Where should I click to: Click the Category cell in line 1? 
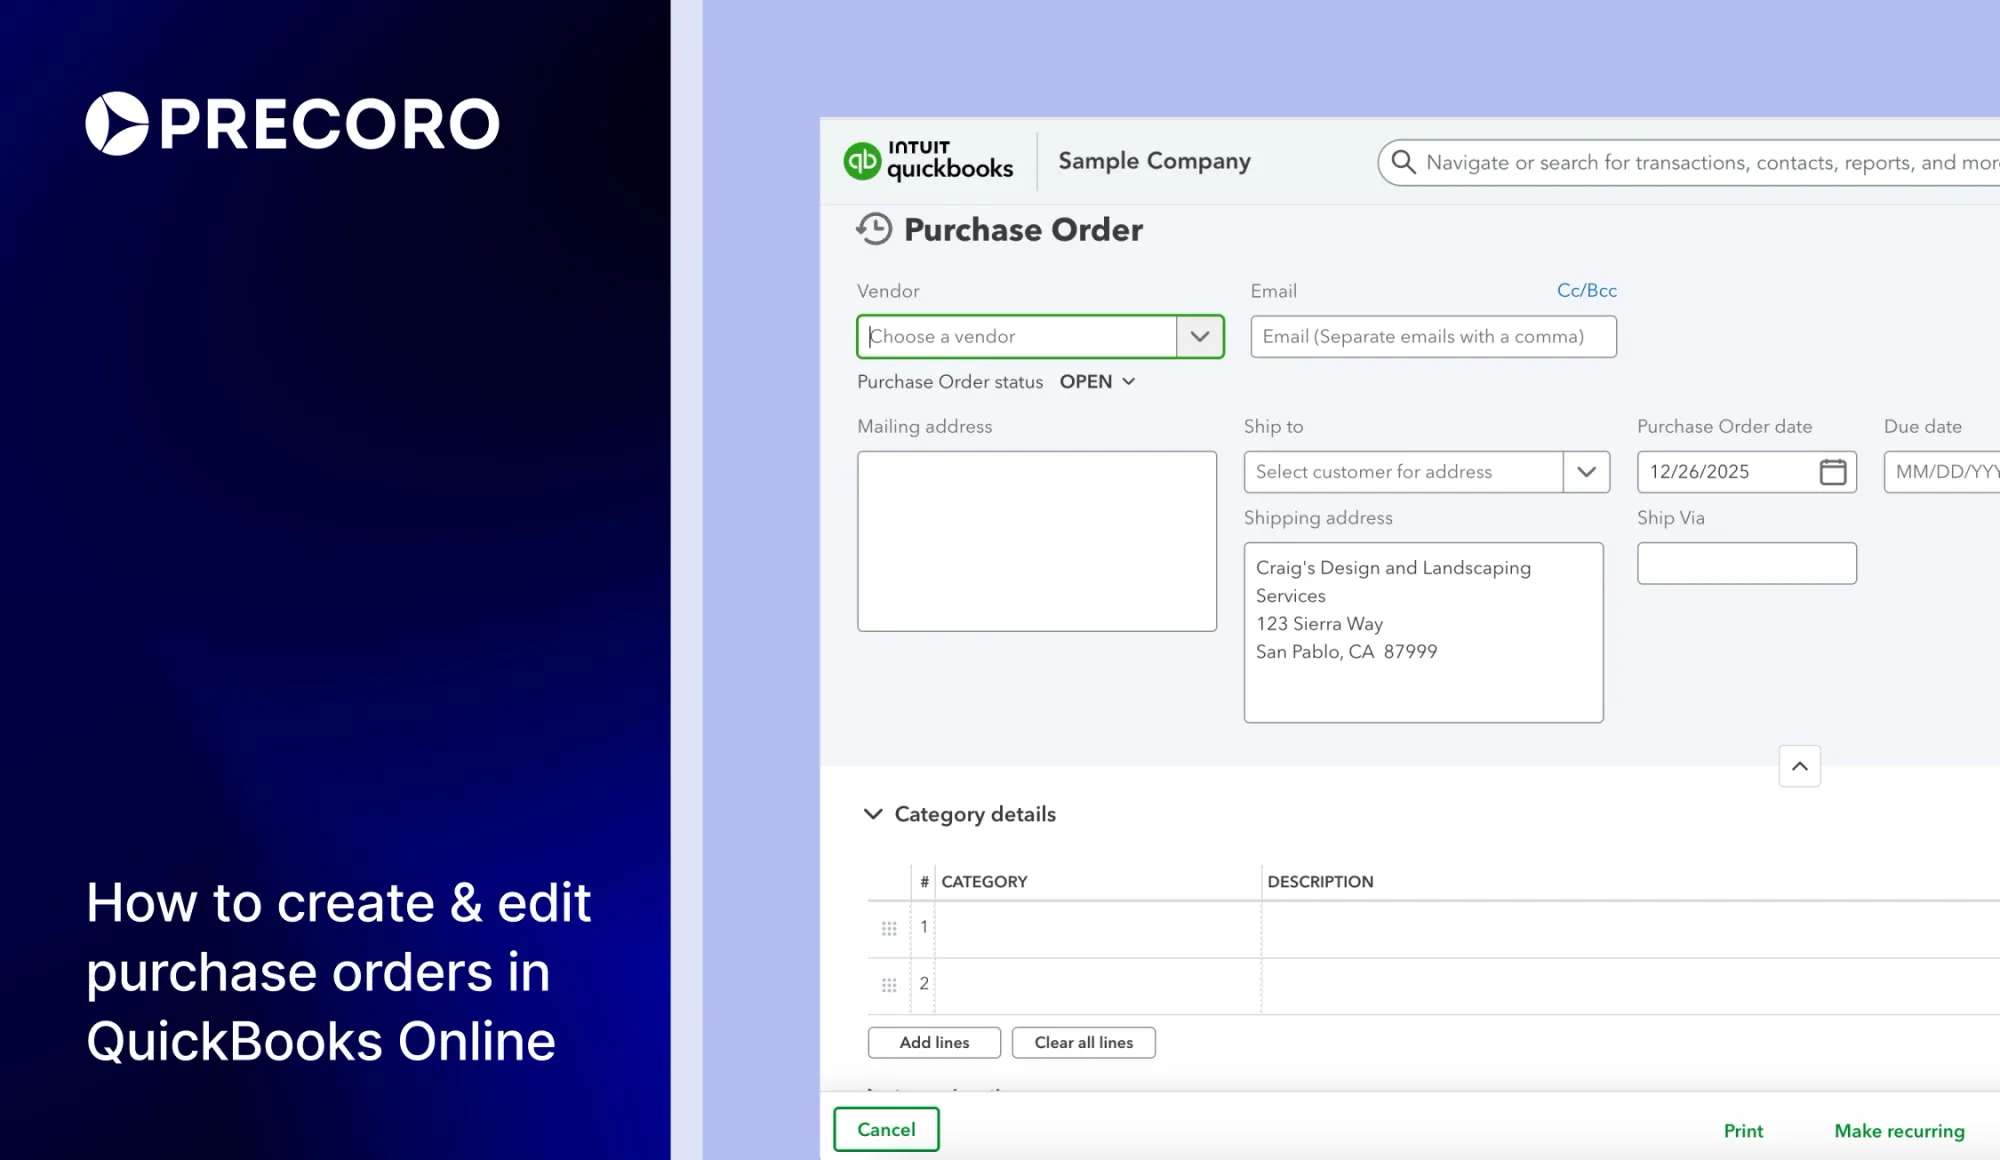(1097, 928)
